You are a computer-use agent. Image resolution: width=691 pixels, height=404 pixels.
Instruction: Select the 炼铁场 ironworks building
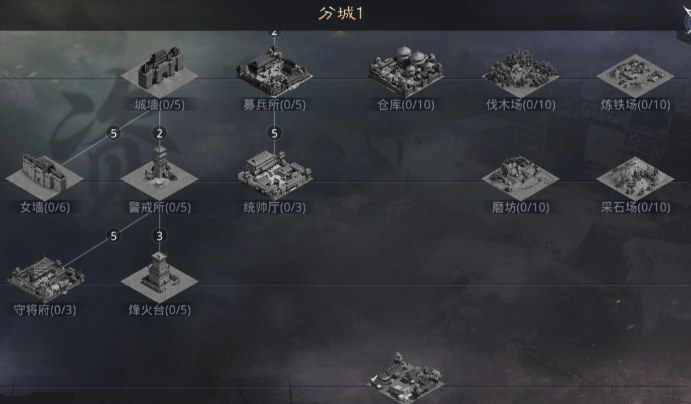click(x=635, y=76)
